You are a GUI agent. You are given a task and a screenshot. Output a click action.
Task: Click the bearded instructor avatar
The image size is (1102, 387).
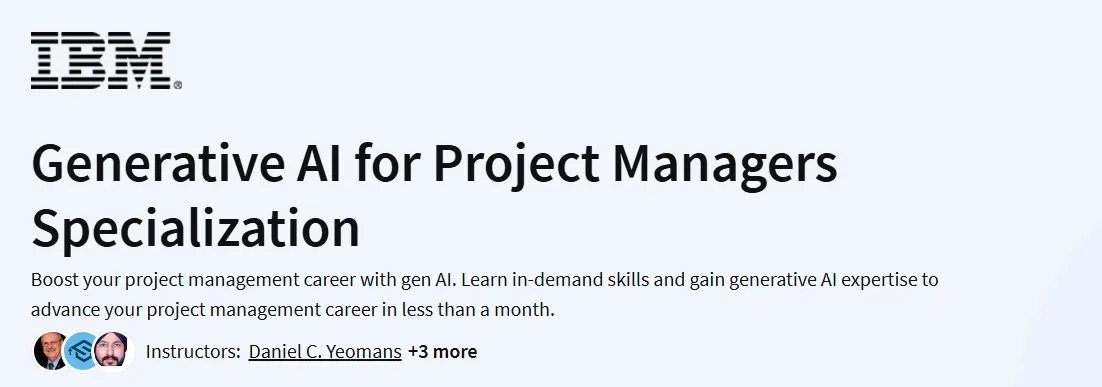click(112, 351)
